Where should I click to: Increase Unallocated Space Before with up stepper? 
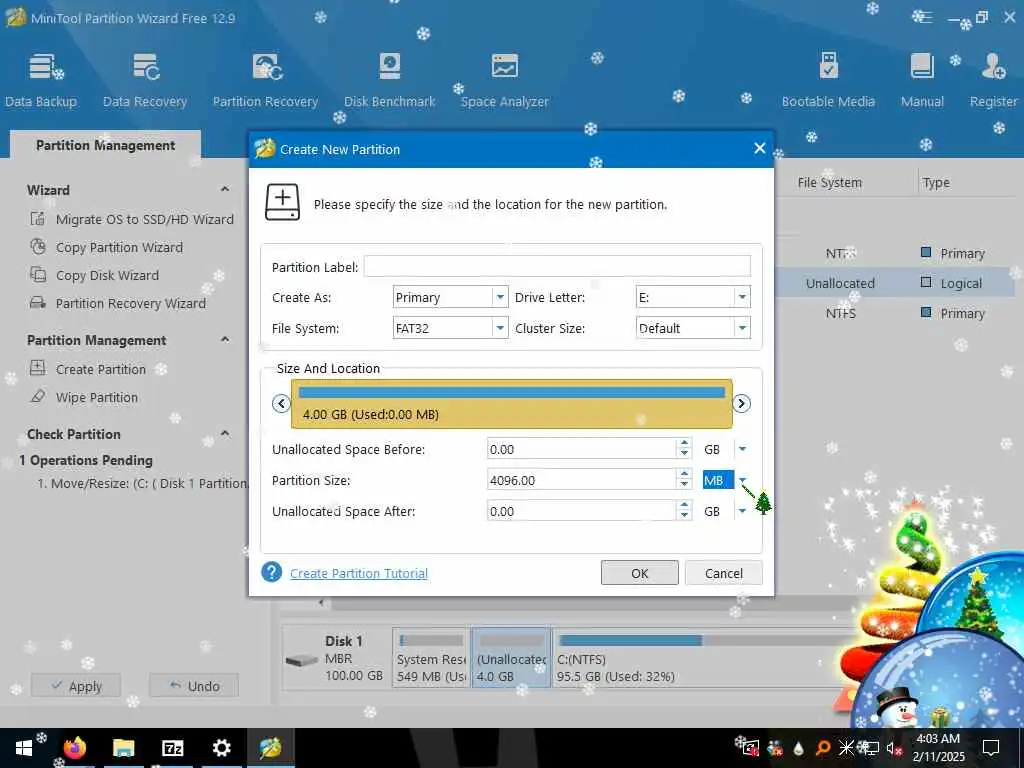684,443
